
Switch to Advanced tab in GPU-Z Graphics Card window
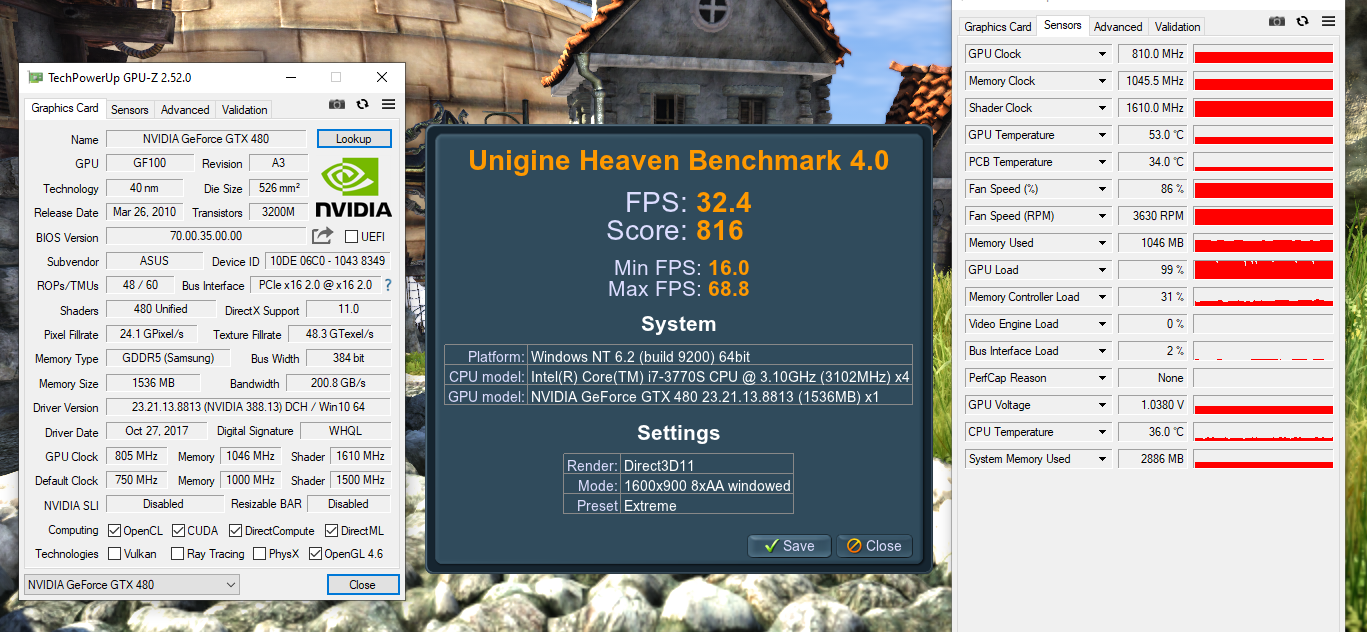(x=185, y=110)
